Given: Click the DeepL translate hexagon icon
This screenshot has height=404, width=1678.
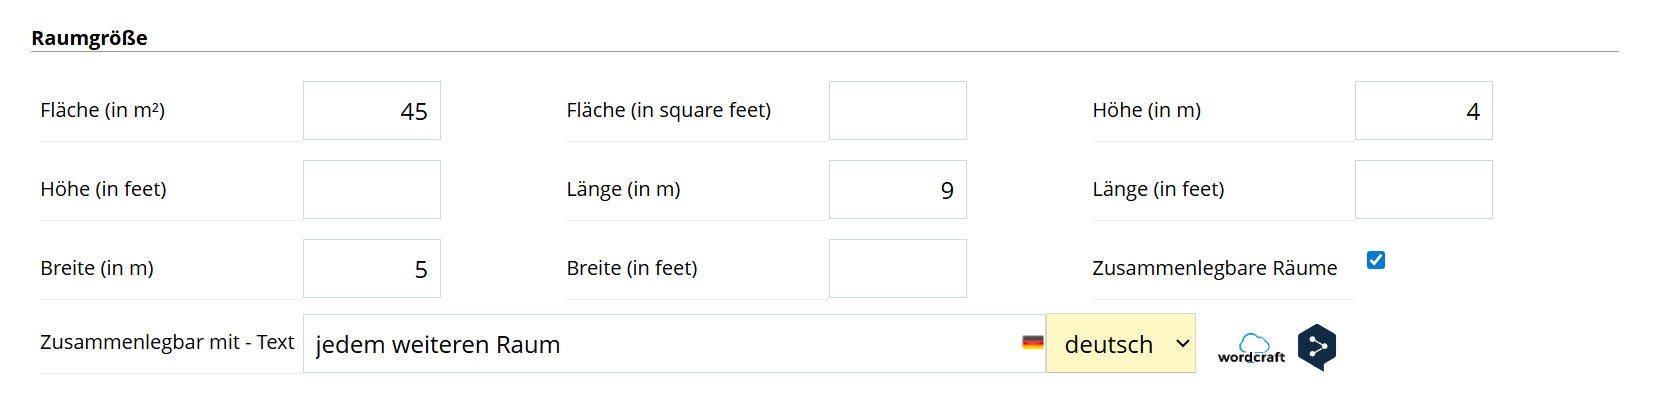Looking at the screenshot, I should tap(1317, 348).
